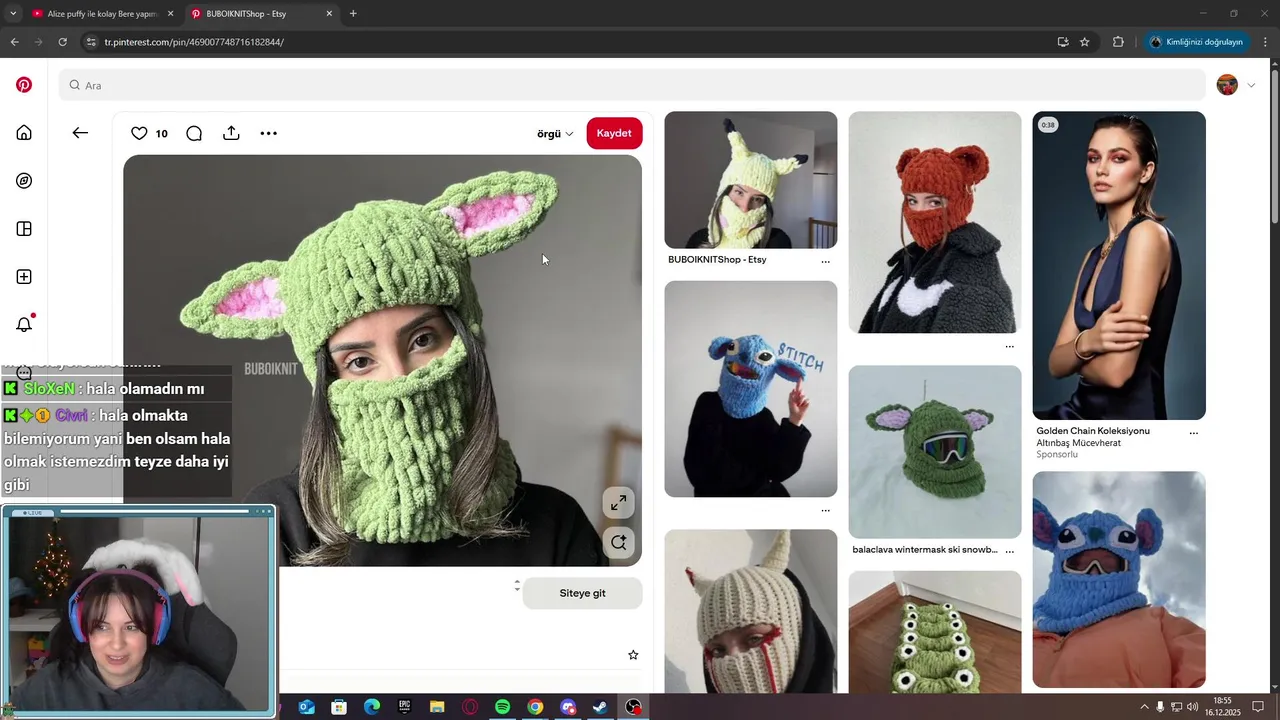Open browser extensions puzzle icon
Image resolution: width=1280 pixels, height=720 pixels.
coord(1118,42)
